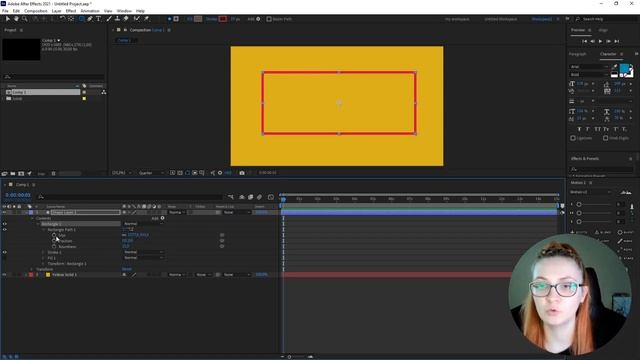Open the Composition menu

(36, 11)
